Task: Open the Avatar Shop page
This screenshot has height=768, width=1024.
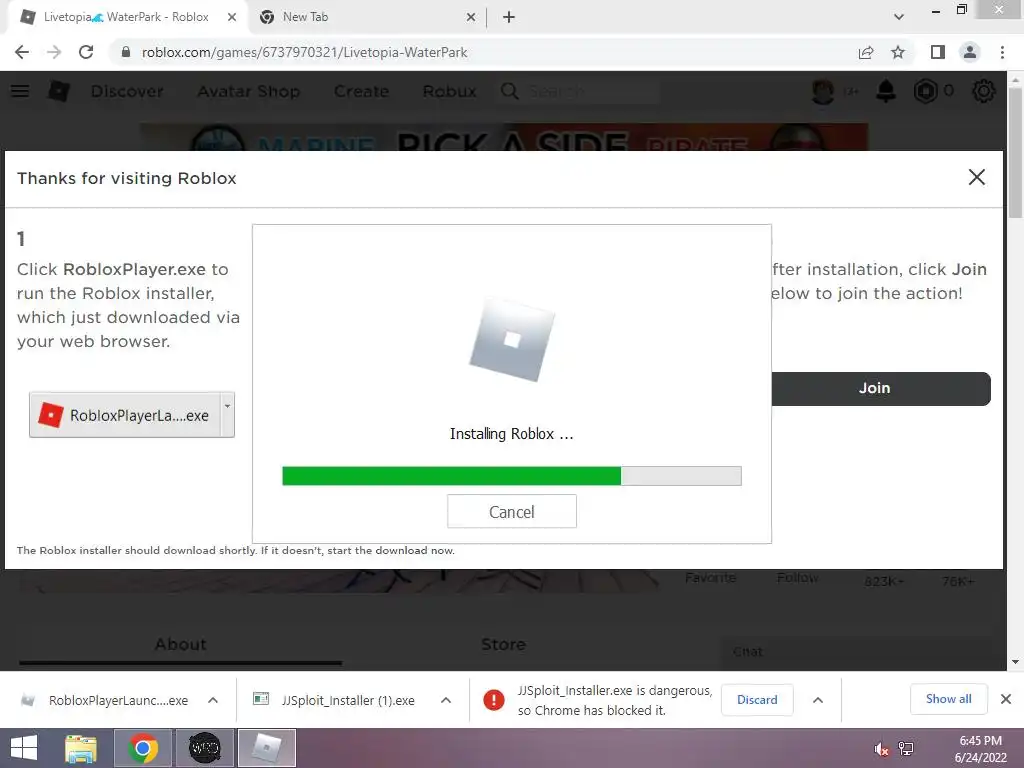Action: coord(249,91)
